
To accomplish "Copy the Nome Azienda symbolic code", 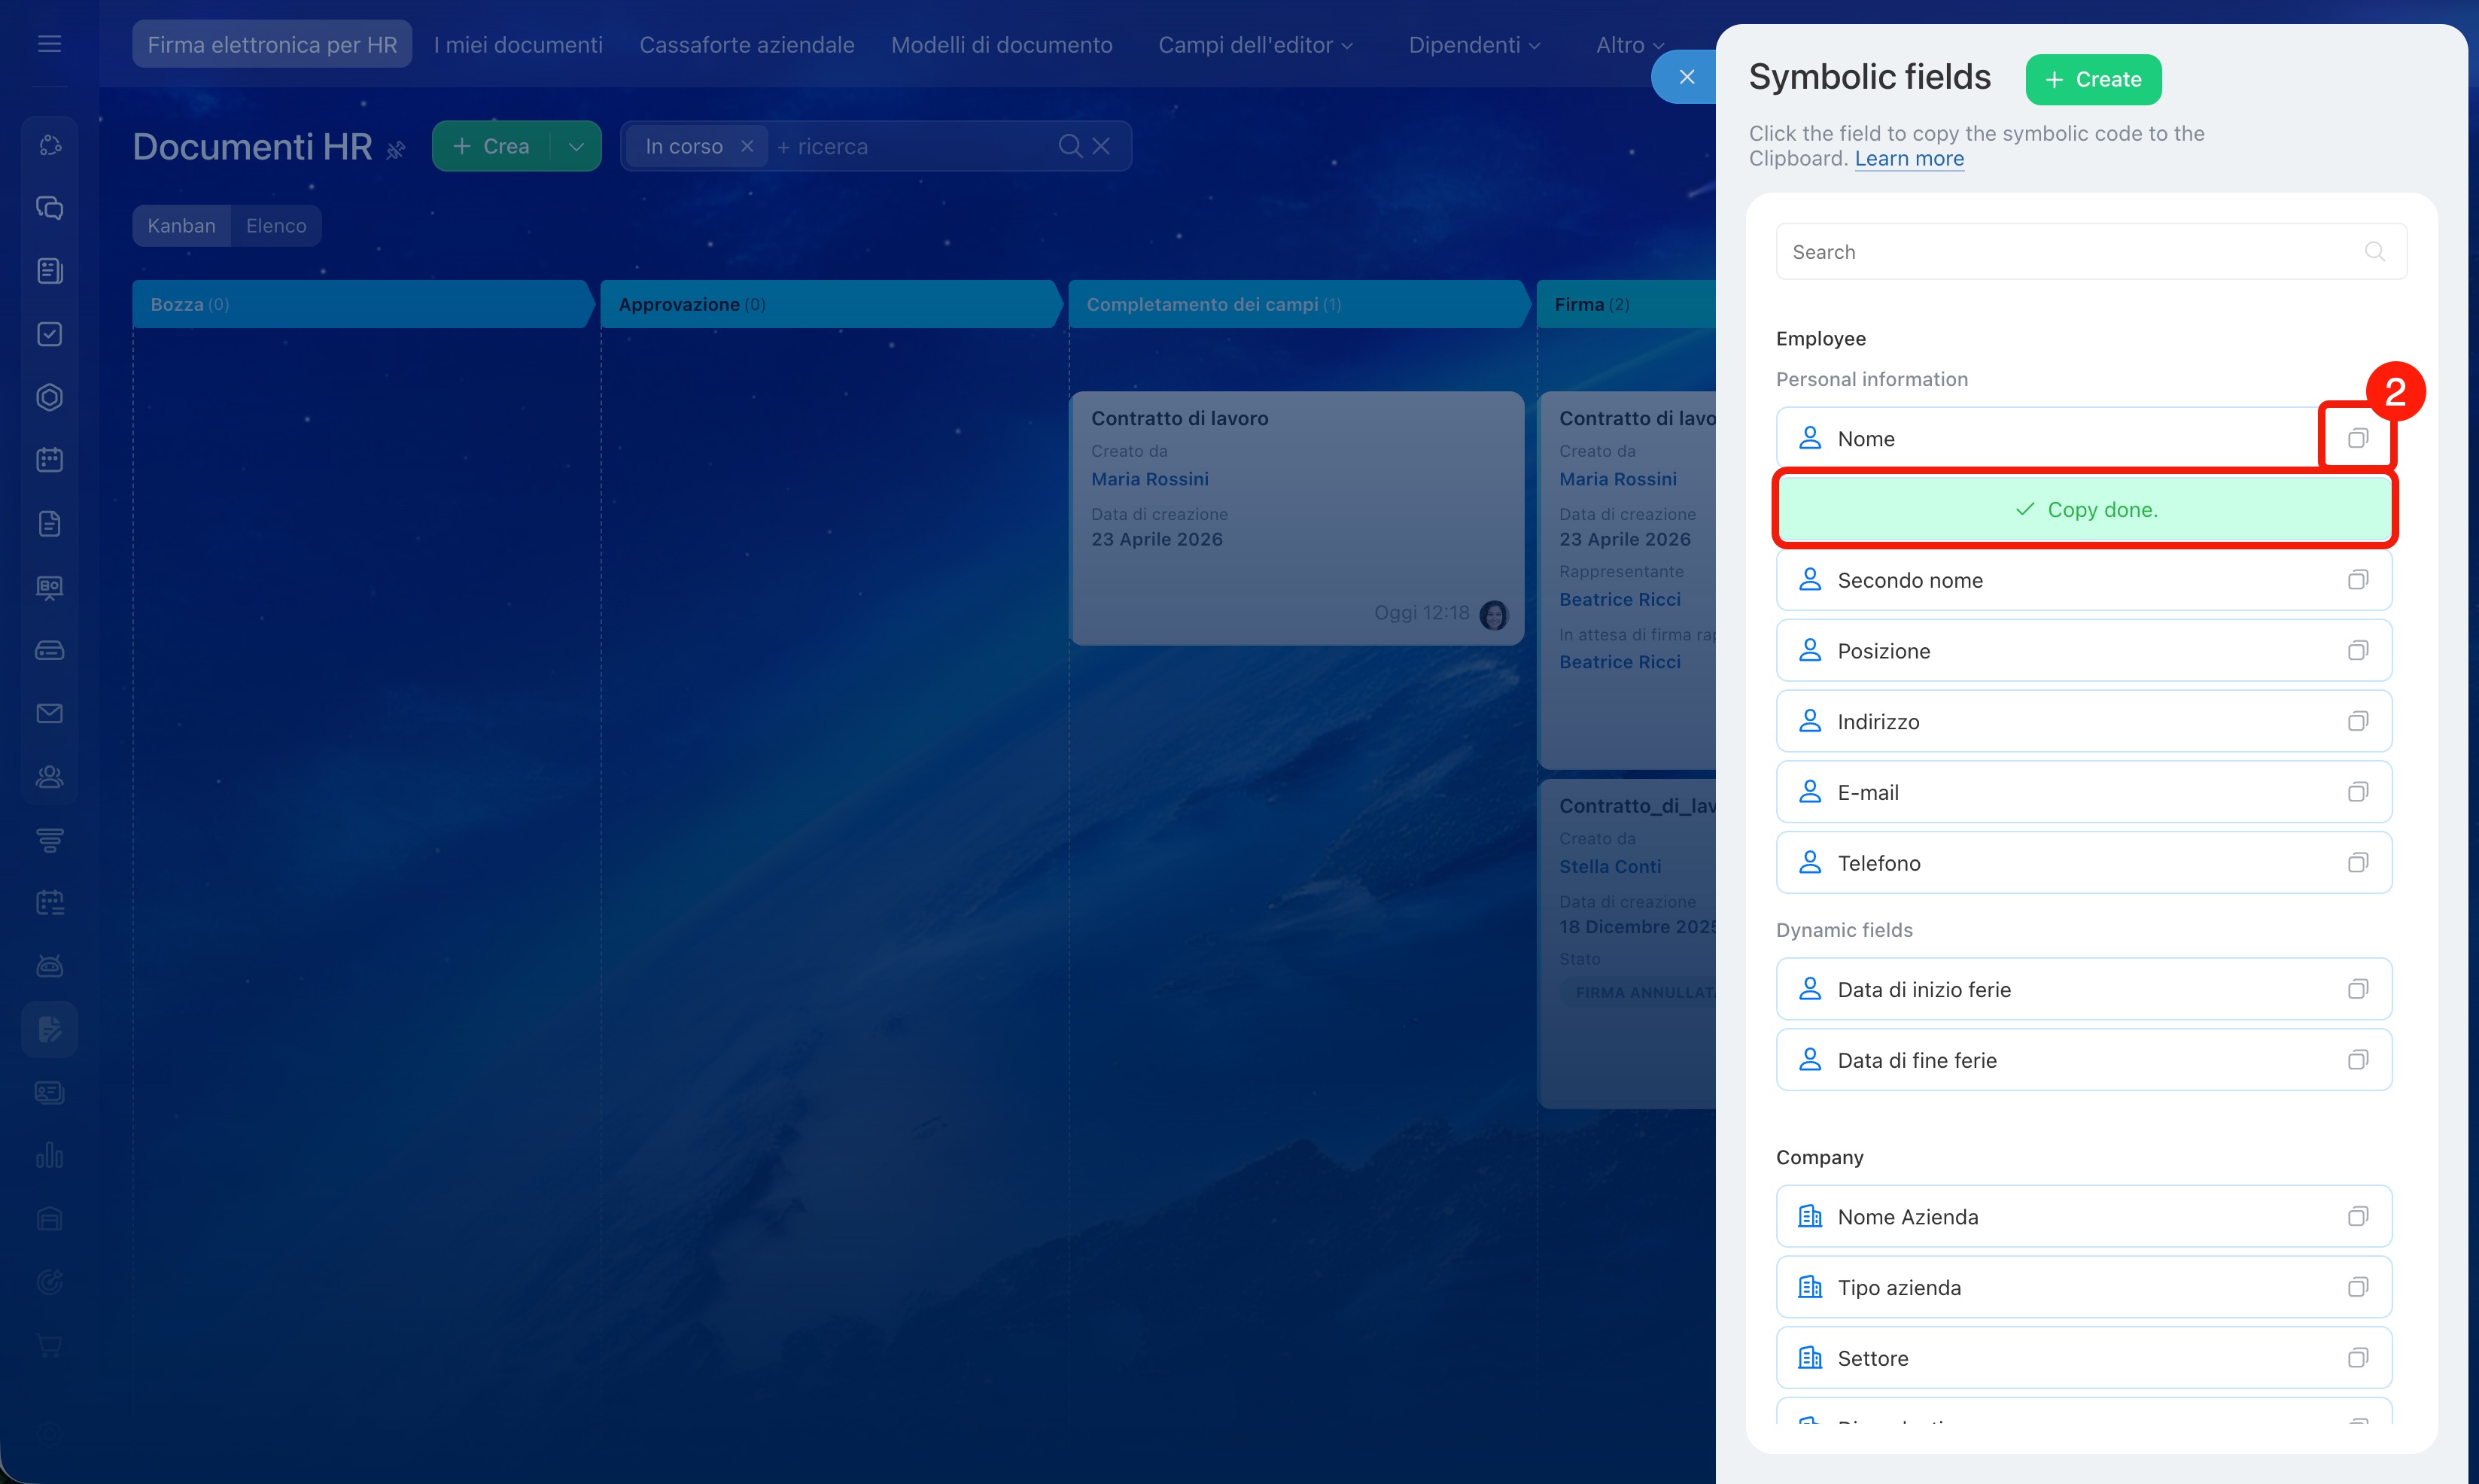I will coord(2357,1217).
